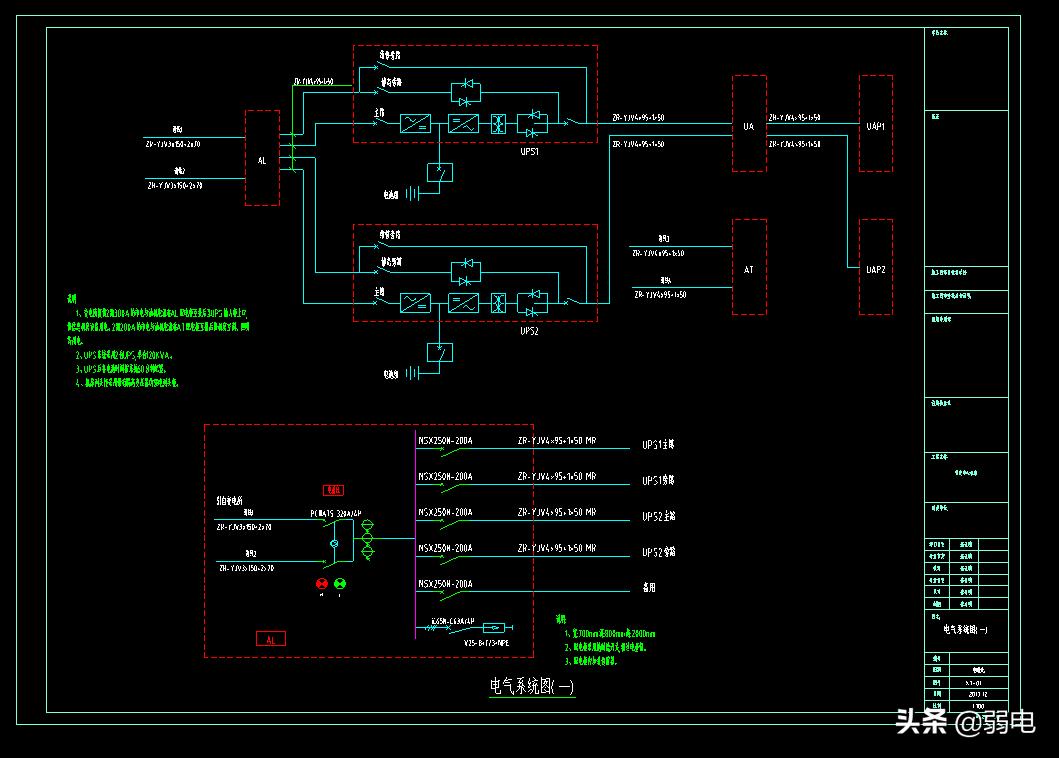This screenshot has width=1059, height=758.
Task: Select the UPS1 battery breaker box
Action: (x=440, y=172)
